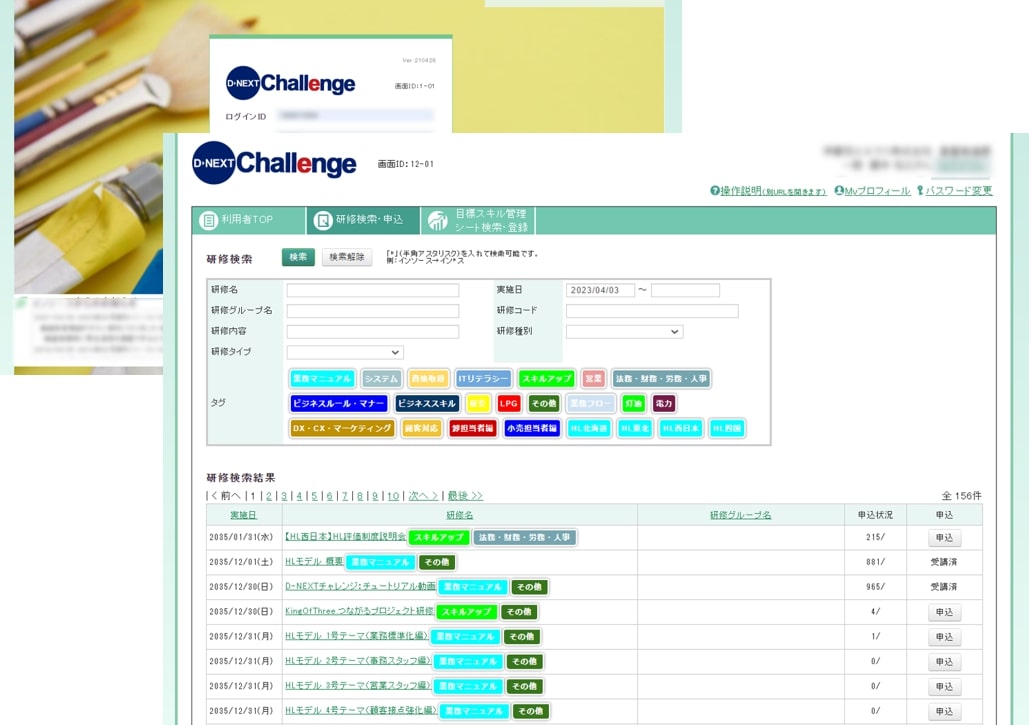The width and height of the screenshot is (1029, 725).
Task: Click the 検索解除 button
Action: click(x=346, y=257)
